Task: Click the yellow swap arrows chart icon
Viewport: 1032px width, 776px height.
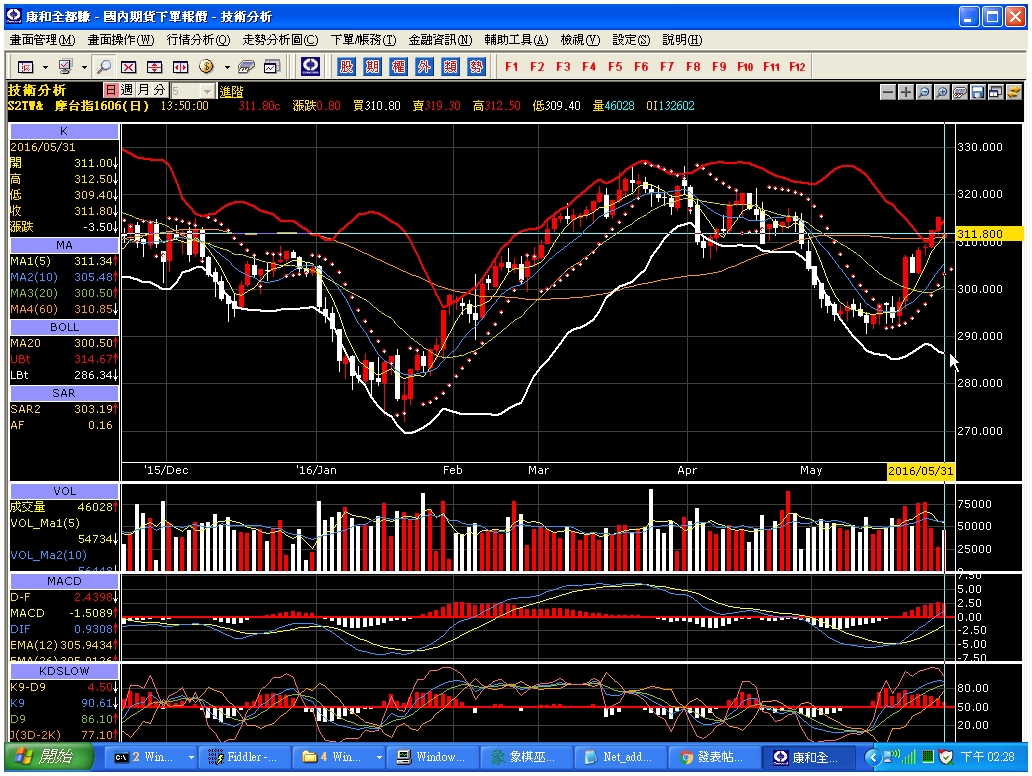Action: pos(1014,92)
